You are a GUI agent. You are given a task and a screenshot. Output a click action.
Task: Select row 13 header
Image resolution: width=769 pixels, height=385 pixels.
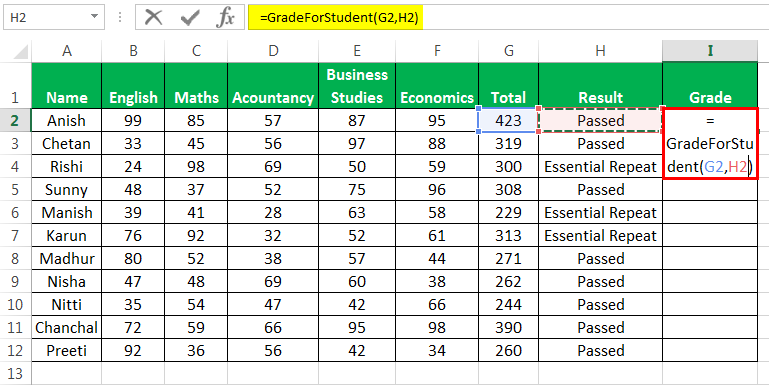click(16, 373)
